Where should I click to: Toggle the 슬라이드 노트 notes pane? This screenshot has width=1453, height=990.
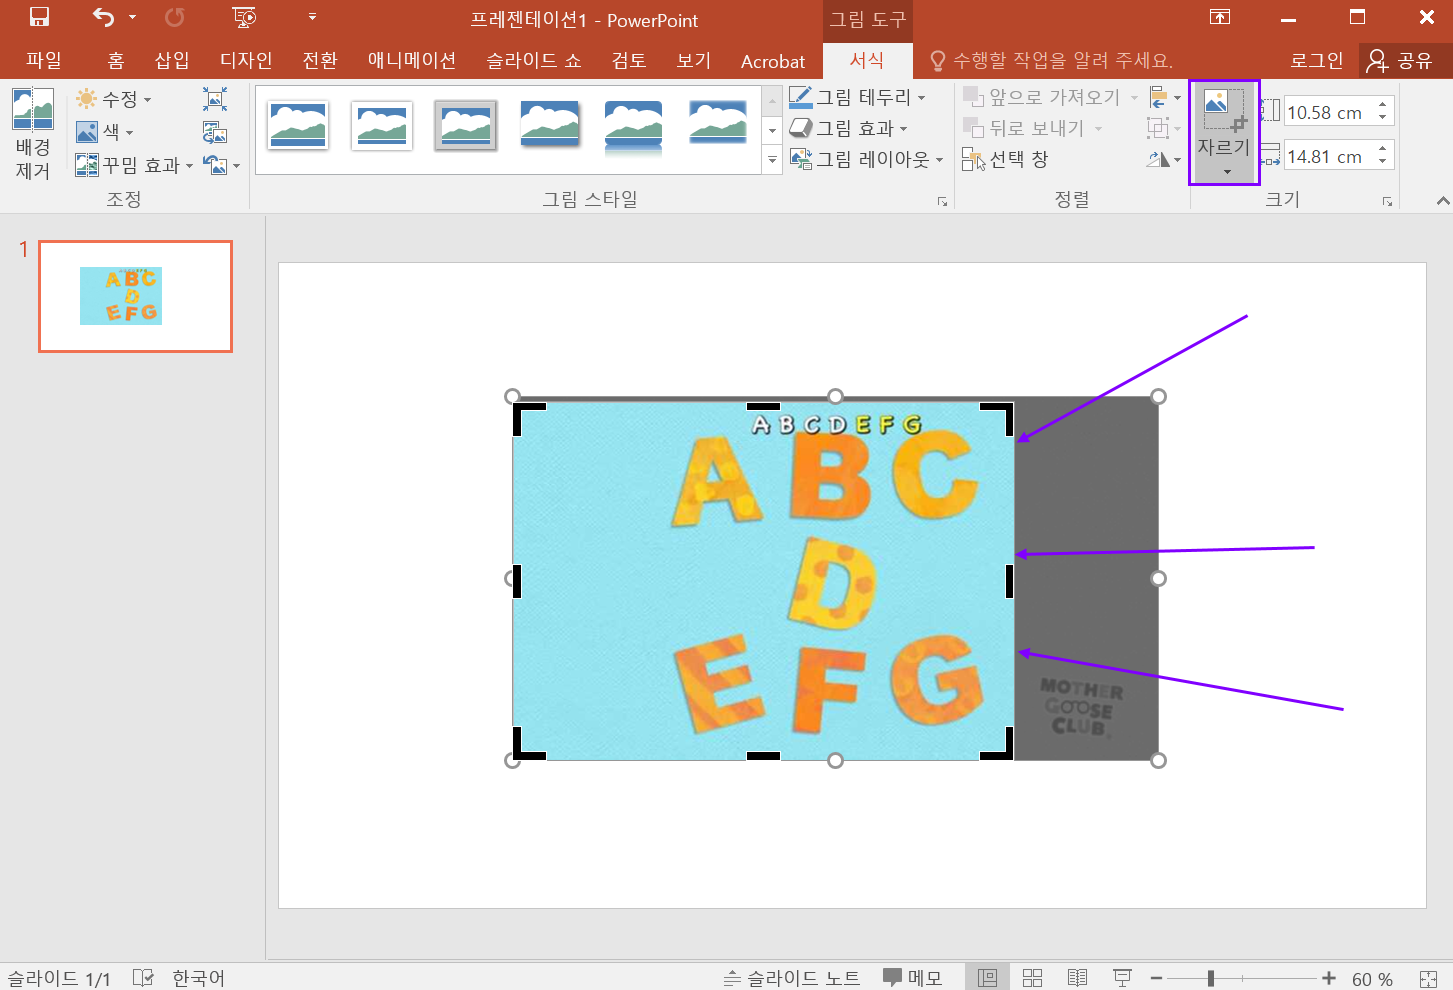pyautogui.click(x=791, y=978)
